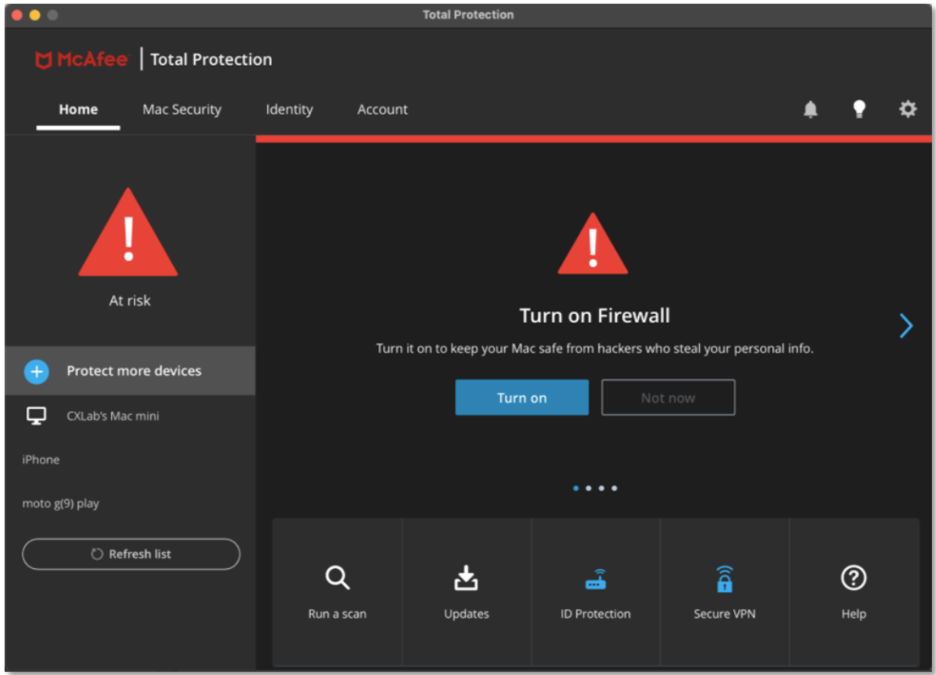This screenshot has height=675, width=936.
Task: Open the lightbulb tips icon
Action: click(858, 110)
